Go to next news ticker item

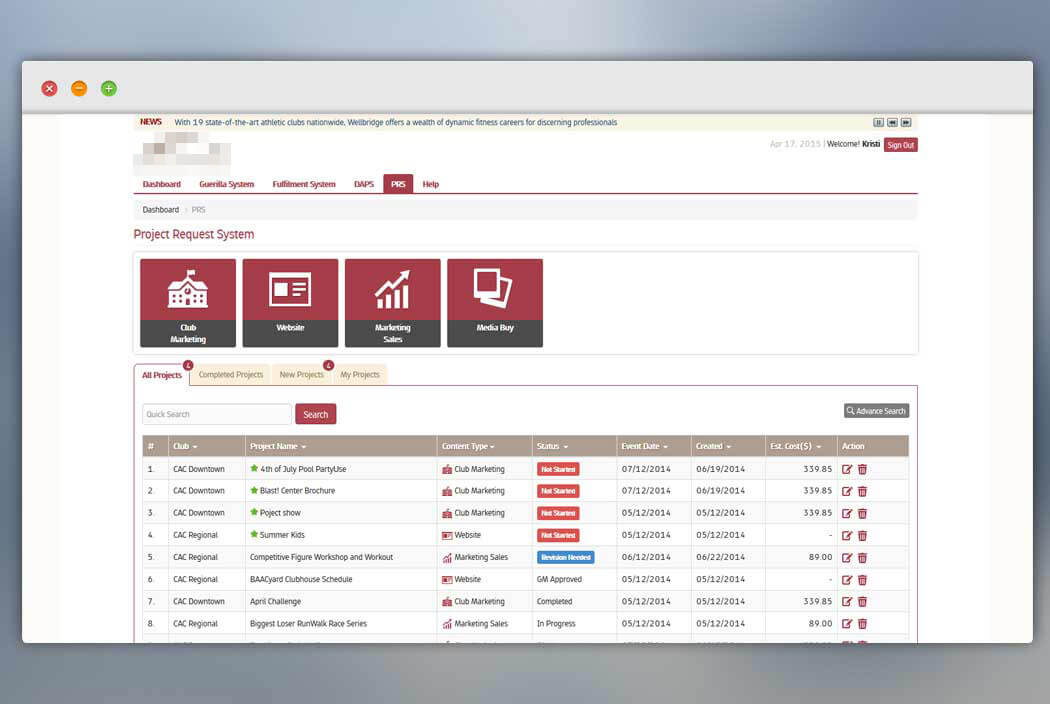(x=906, y=123)
